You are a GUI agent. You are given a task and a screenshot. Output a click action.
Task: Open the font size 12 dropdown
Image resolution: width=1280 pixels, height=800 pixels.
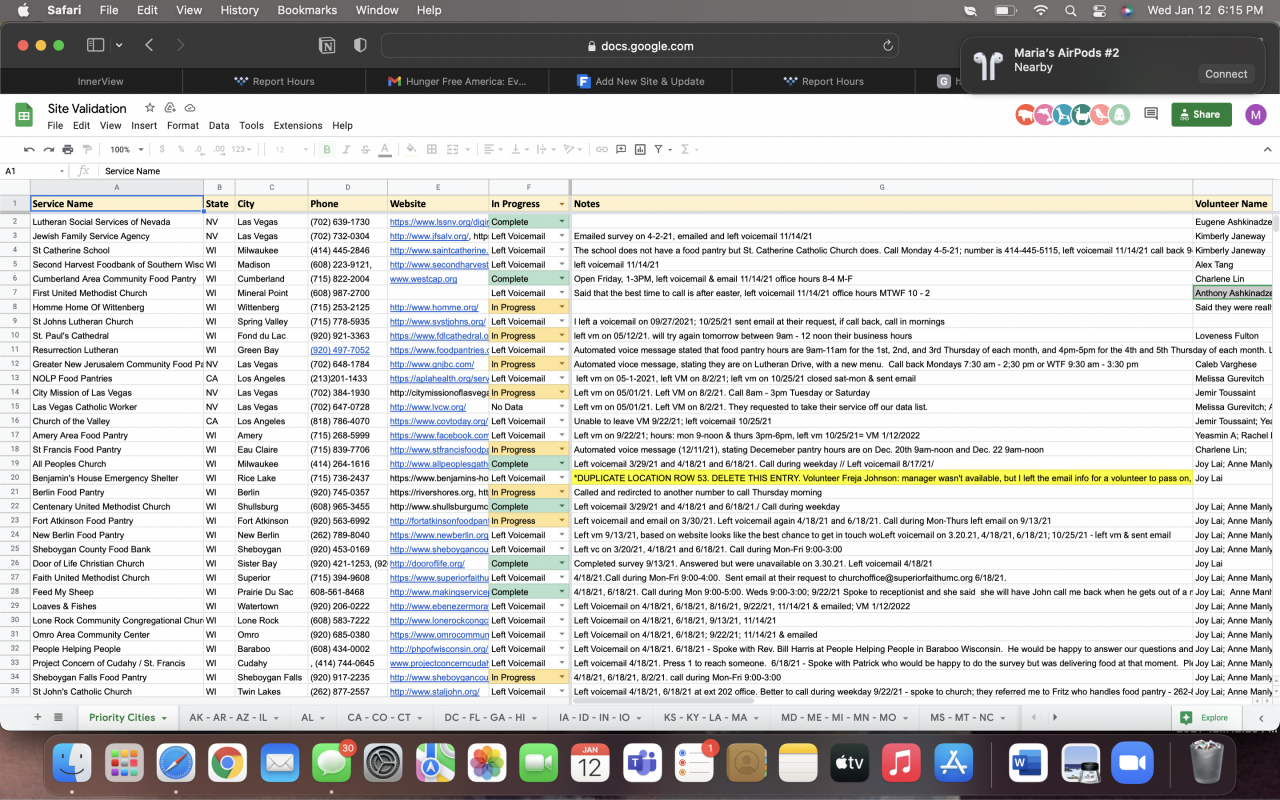point(290,149)
